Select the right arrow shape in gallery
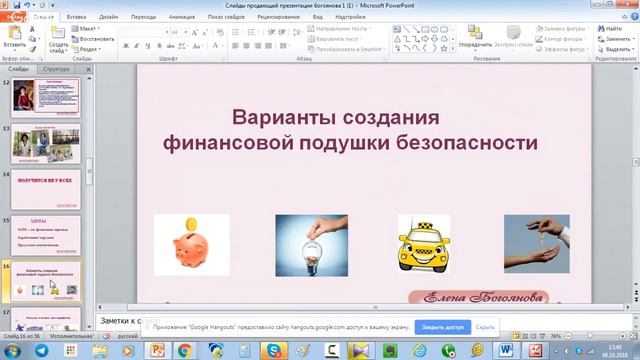This screenshot has width=640, height=360. pyautogui.click(x=425, y=39)
